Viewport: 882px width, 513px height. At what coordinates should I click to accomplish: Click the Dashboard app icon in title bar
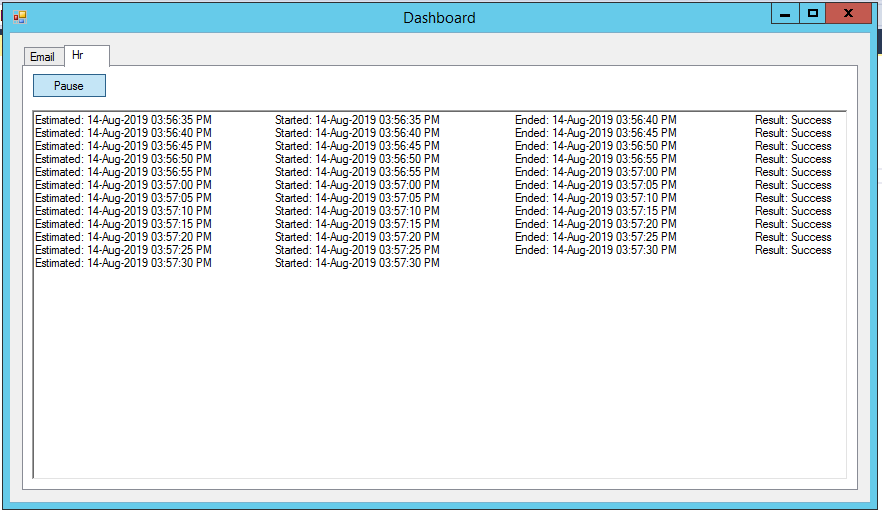tap(20, 17)
